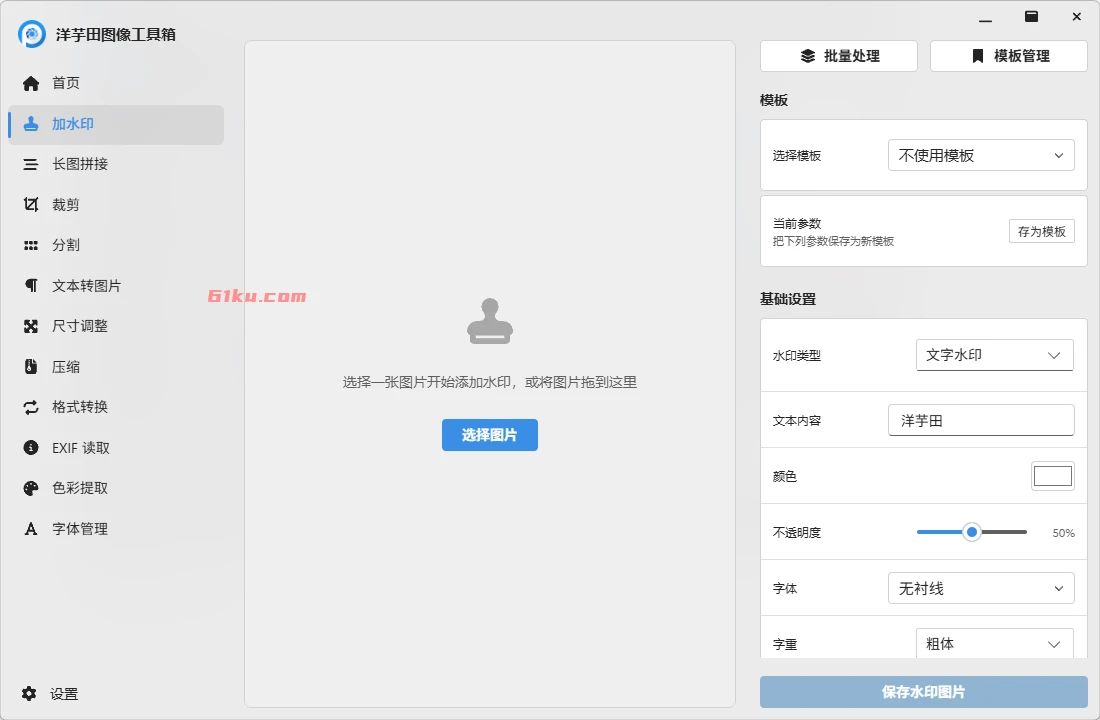Switch to 文本转图片
Image resolution: width=1100 pixels, height=720 pixels.
(116, 286)
